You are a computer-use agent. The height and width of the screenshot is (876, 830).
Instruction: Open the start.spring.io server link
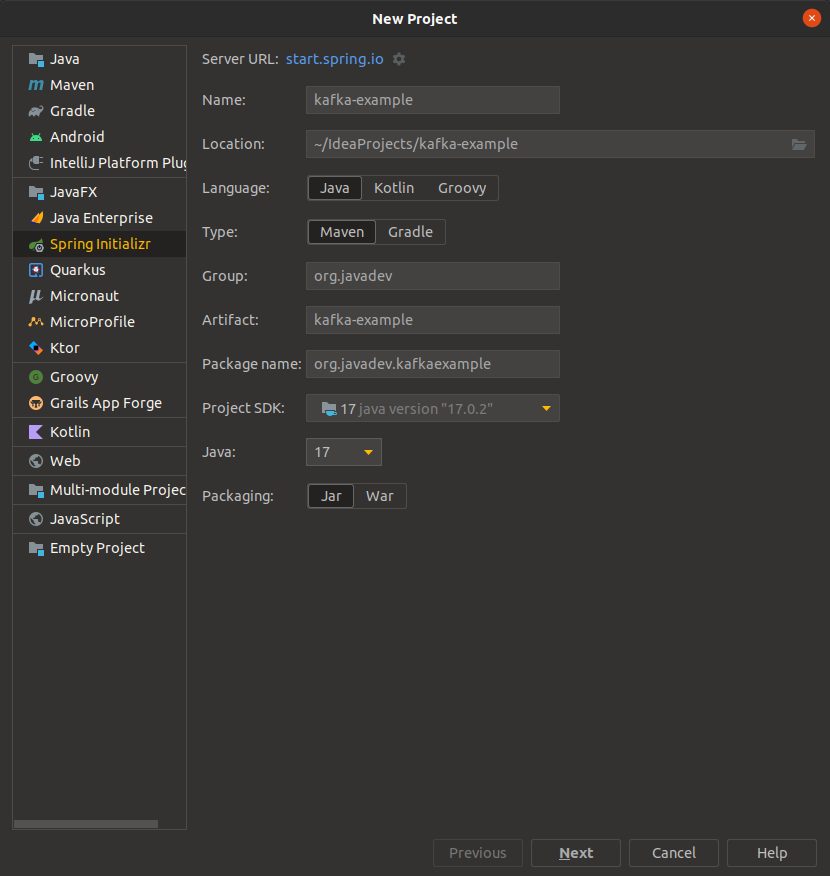tap(335, 59)
